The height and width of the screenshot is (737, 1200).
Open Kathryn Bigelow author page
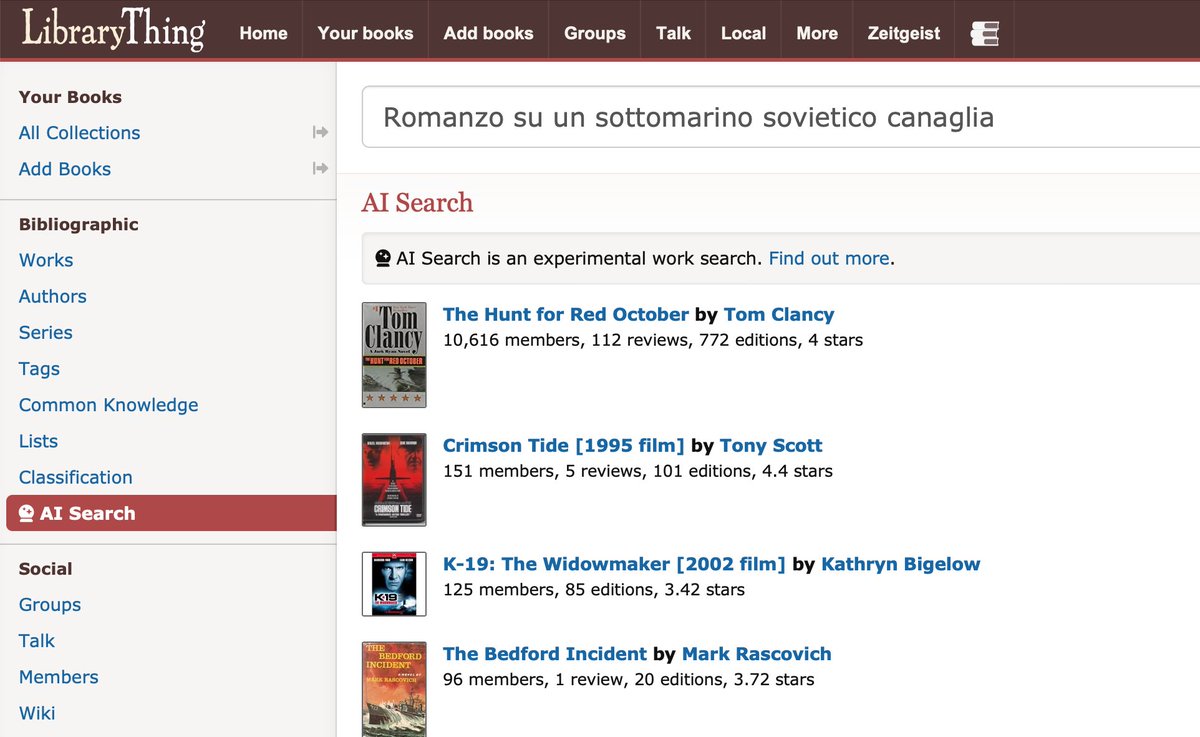pos(901,564)
